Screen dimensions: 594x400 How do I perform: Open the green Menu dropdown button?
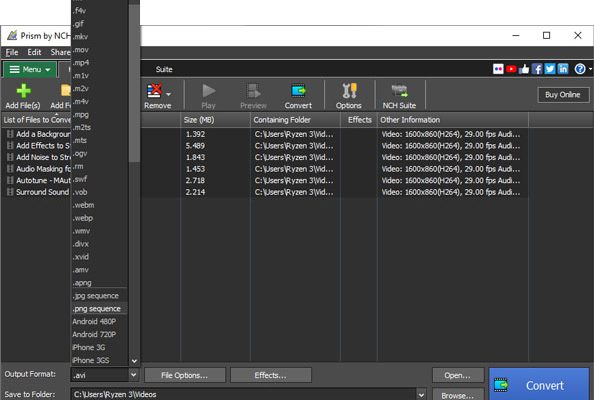30,70
